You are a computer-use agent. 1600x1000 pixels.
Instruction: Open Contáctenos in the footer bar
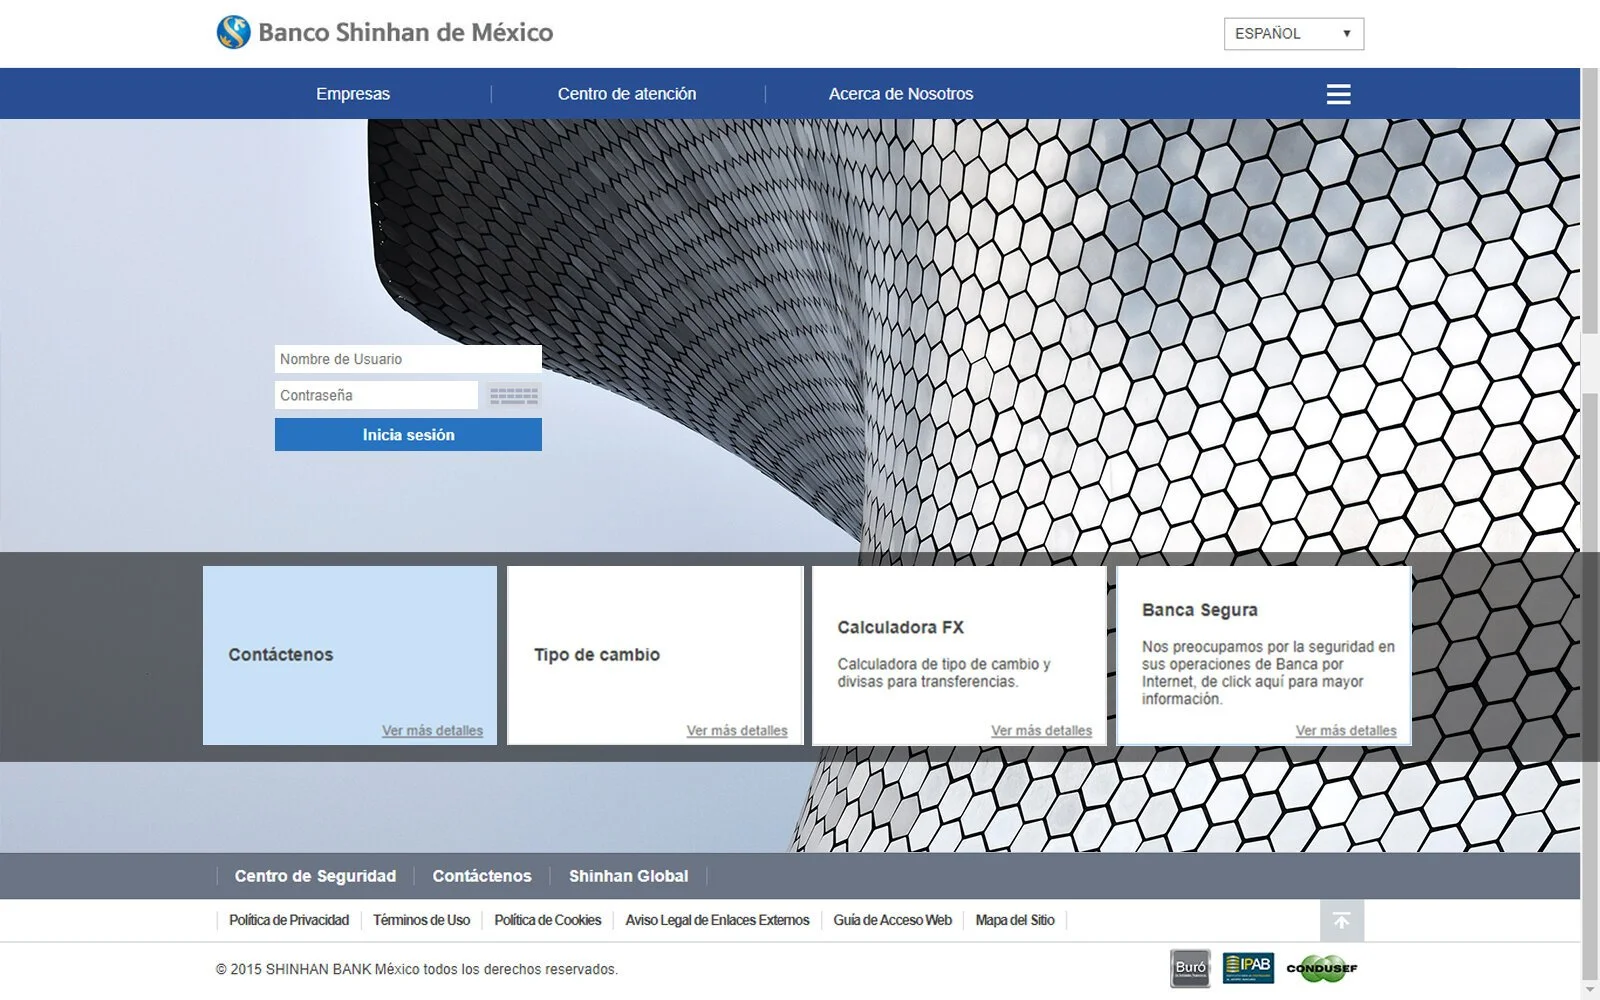click(x=482, y=876)
